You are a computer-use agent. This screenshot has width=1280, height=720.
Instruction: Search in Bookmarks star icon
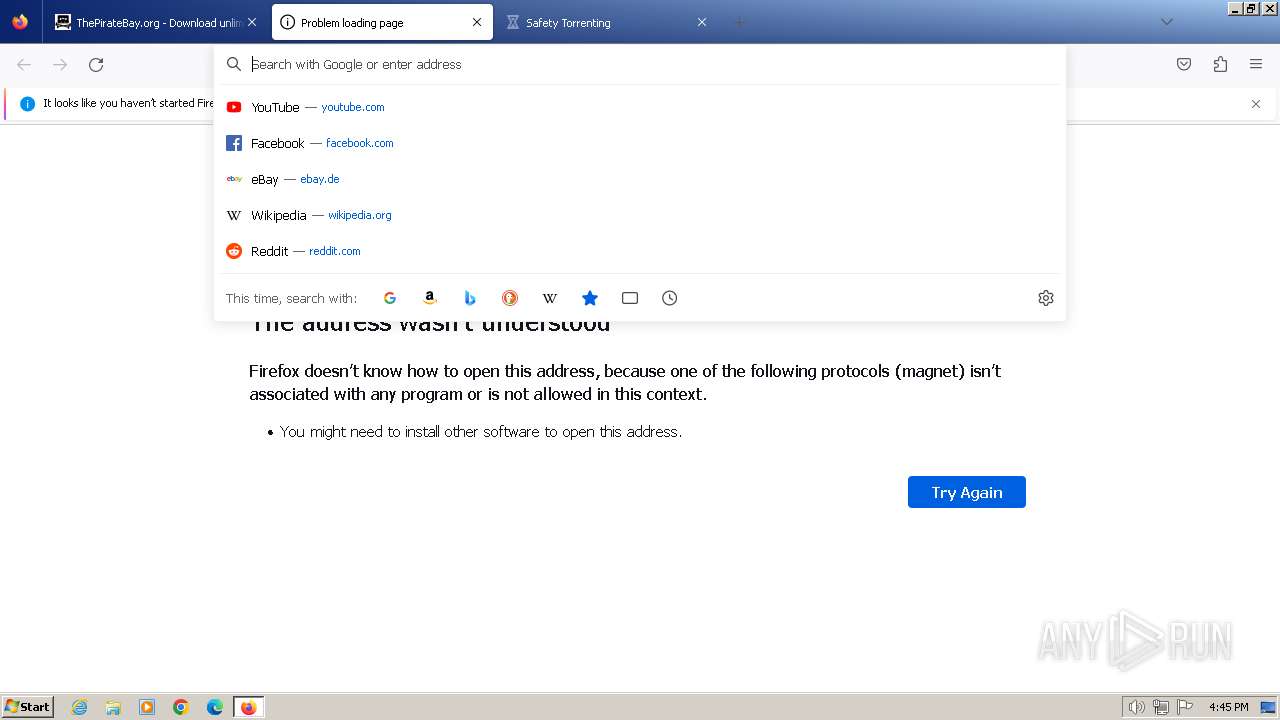tap(590, 298)
